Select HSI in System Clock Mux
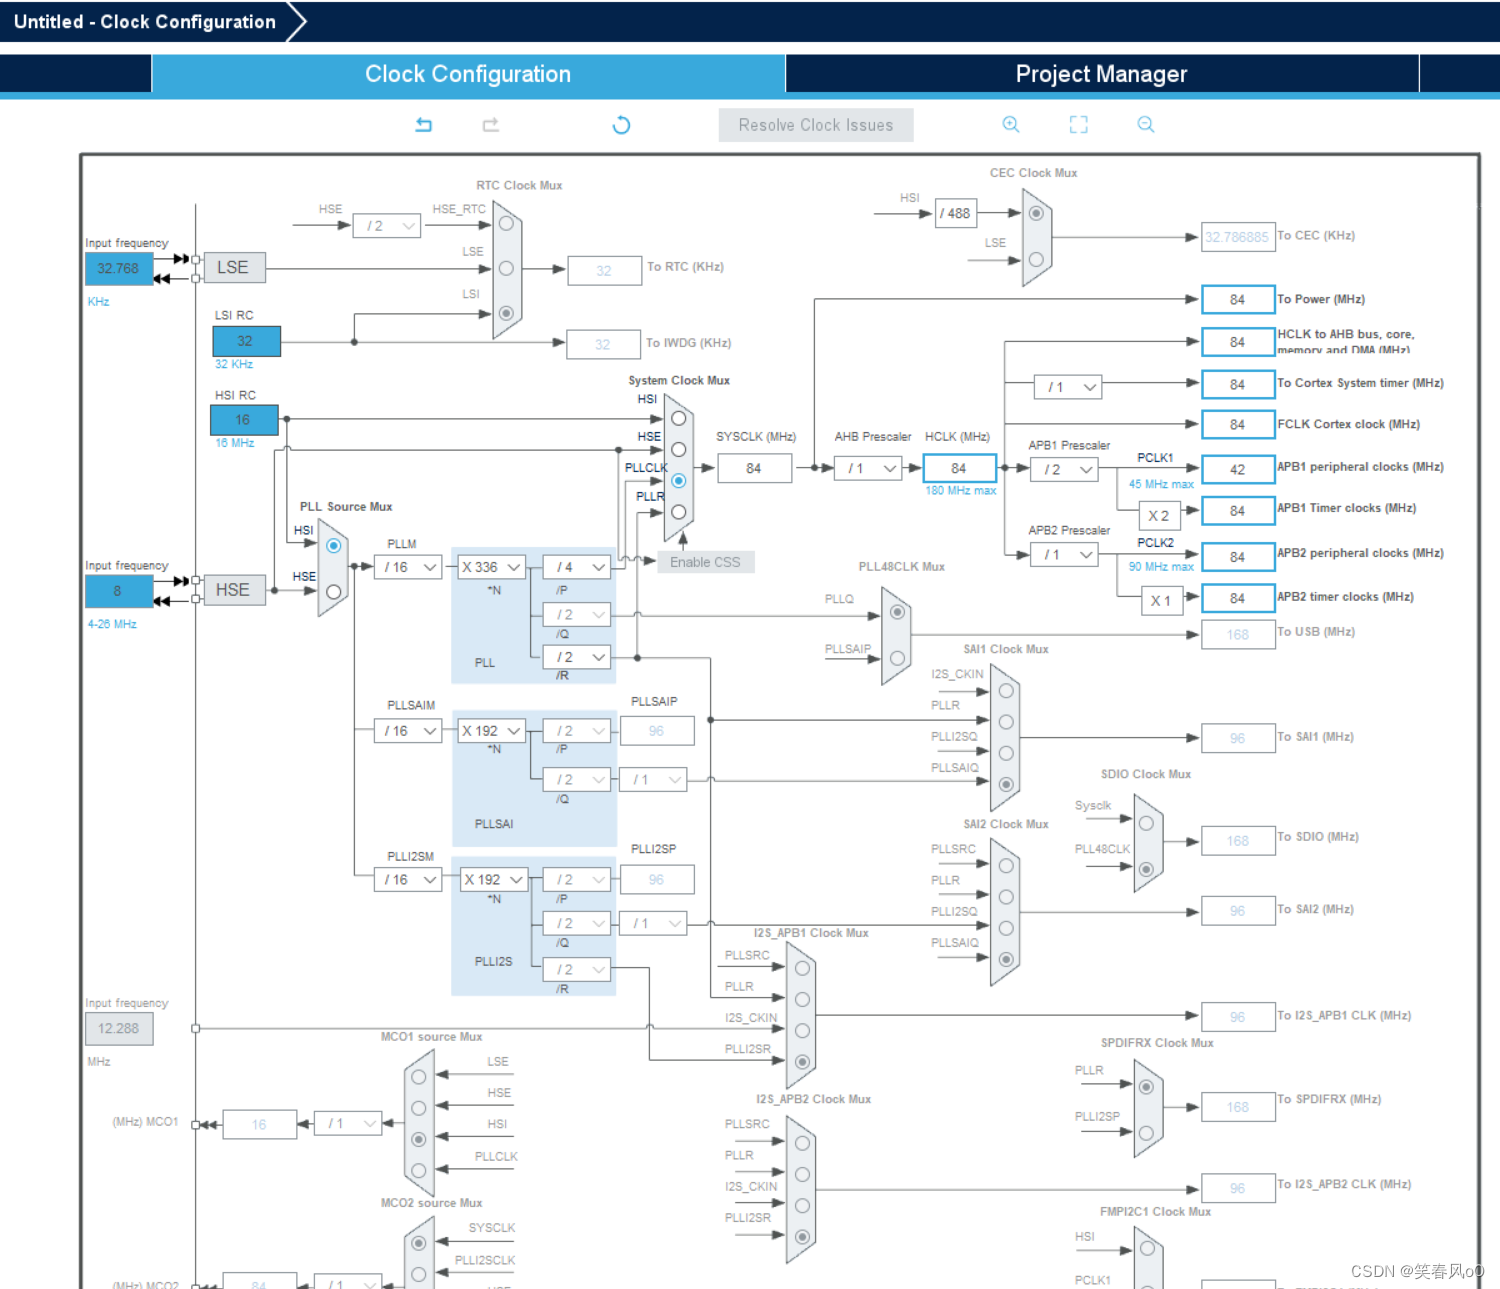 tap(679, 418)
